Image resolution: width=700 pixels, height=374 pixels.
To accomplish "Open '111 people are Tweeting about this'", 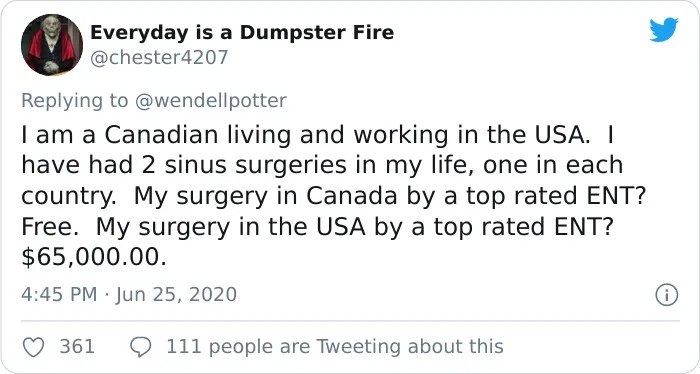I will click(335, 347).
